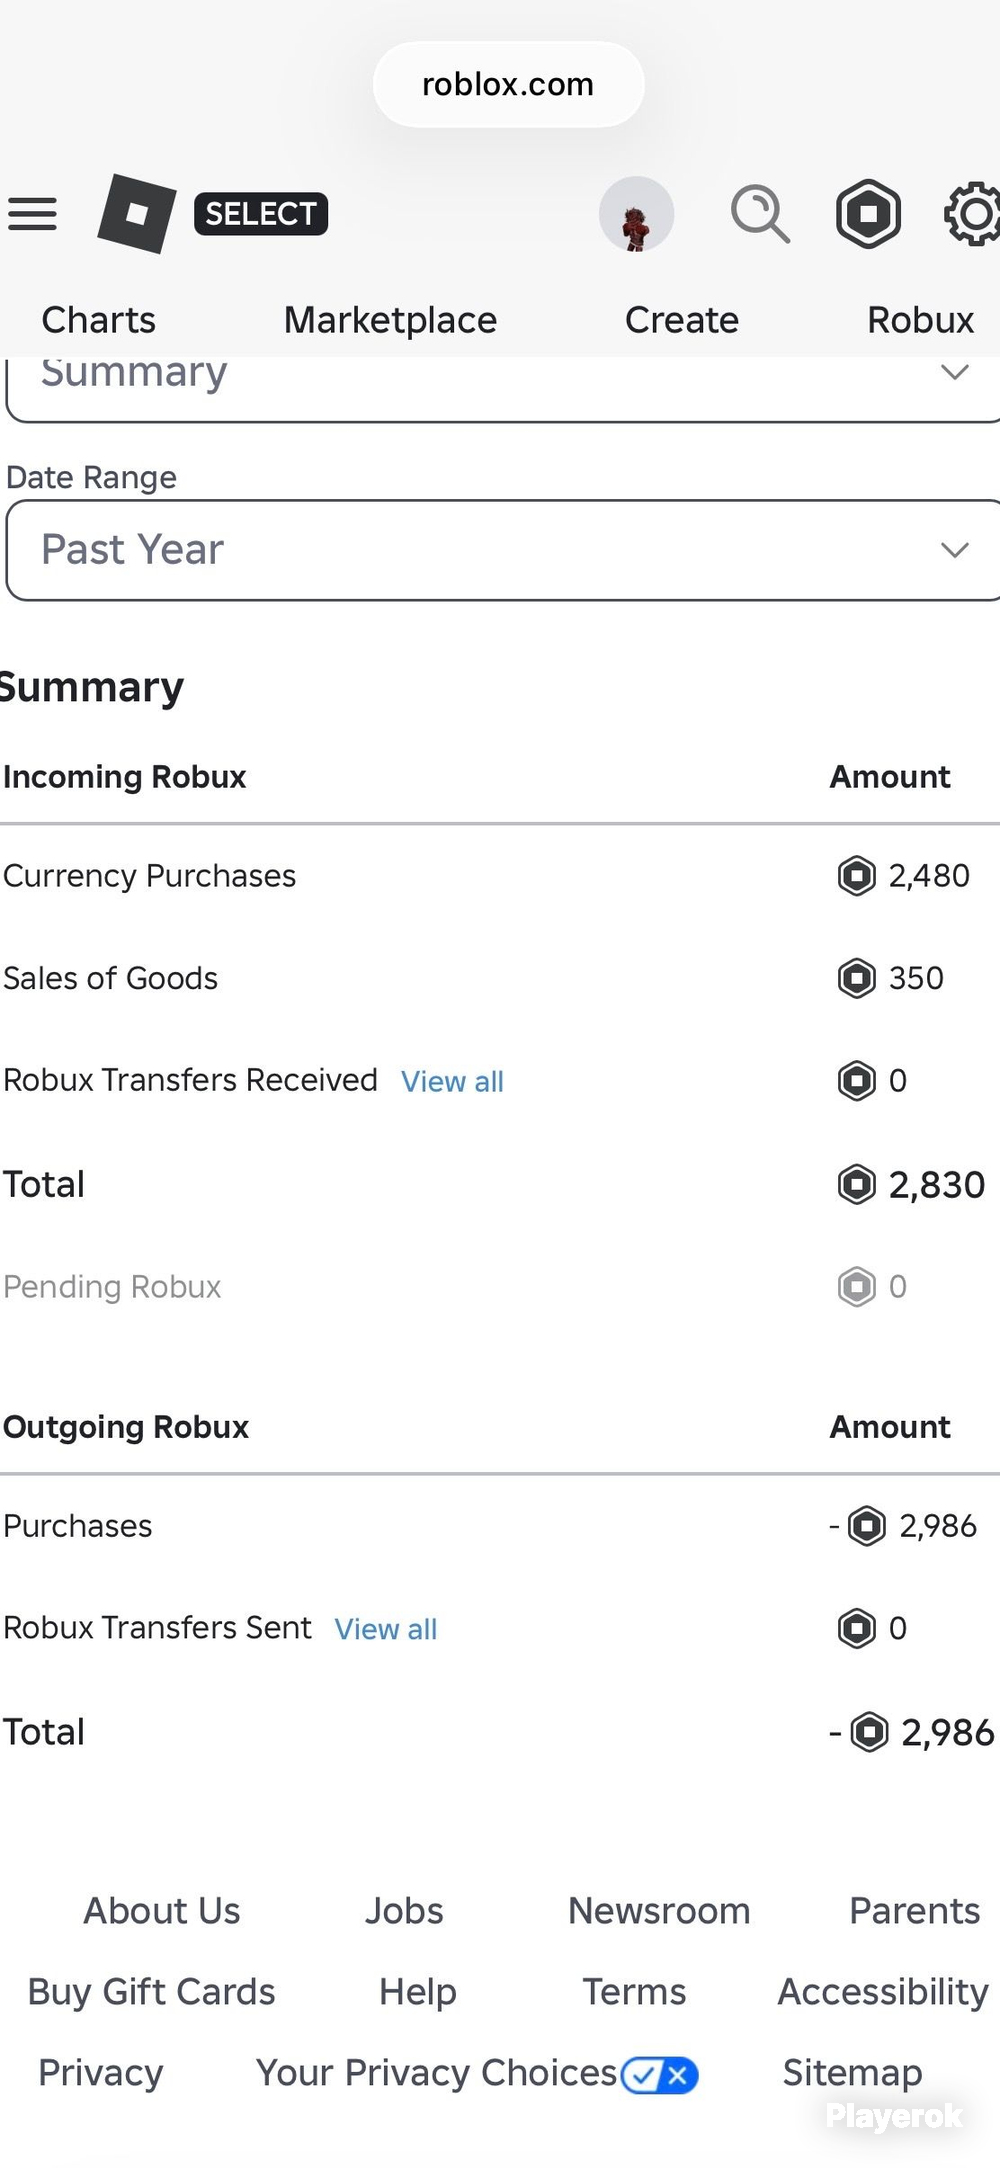This screenshot has width=1000, height=2168.
Task: Switch to the Charts tab
Action: click(x=98, y=320)
